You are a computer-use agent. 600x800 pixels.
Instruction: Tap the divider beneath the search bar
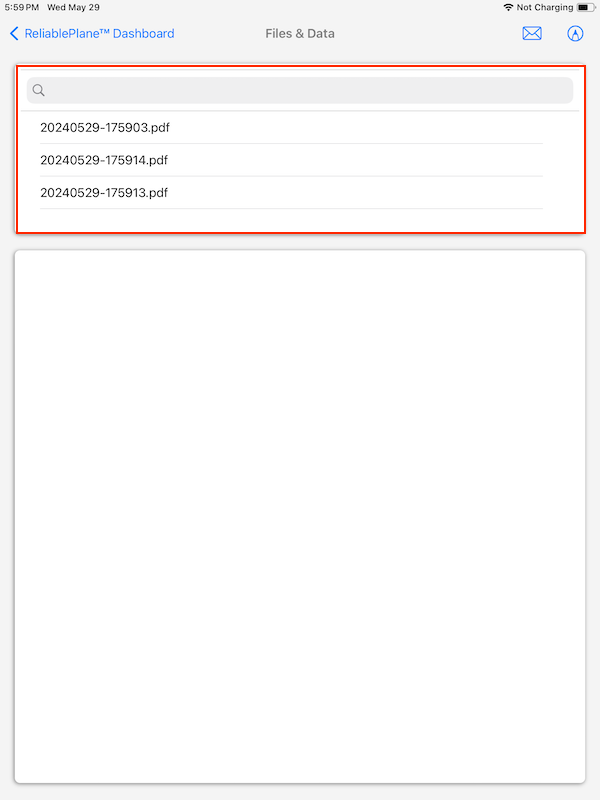pos(299,111)
